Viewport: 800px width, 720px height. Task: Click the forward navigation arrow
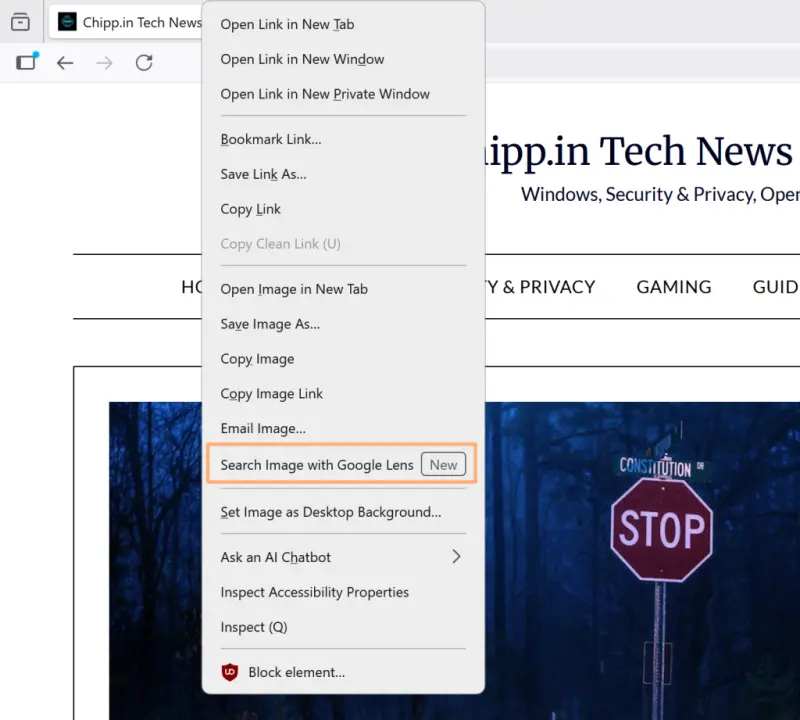103,62
